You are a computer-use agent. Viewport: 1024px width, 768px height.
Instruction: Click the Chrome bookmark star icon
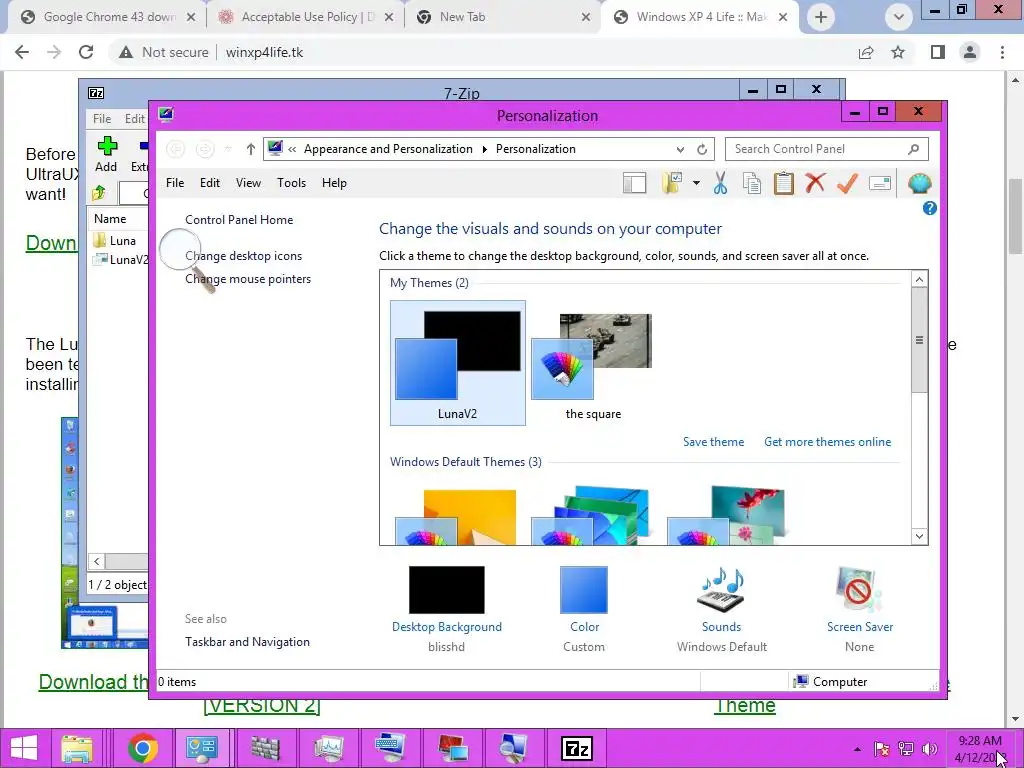click(899, 52)
